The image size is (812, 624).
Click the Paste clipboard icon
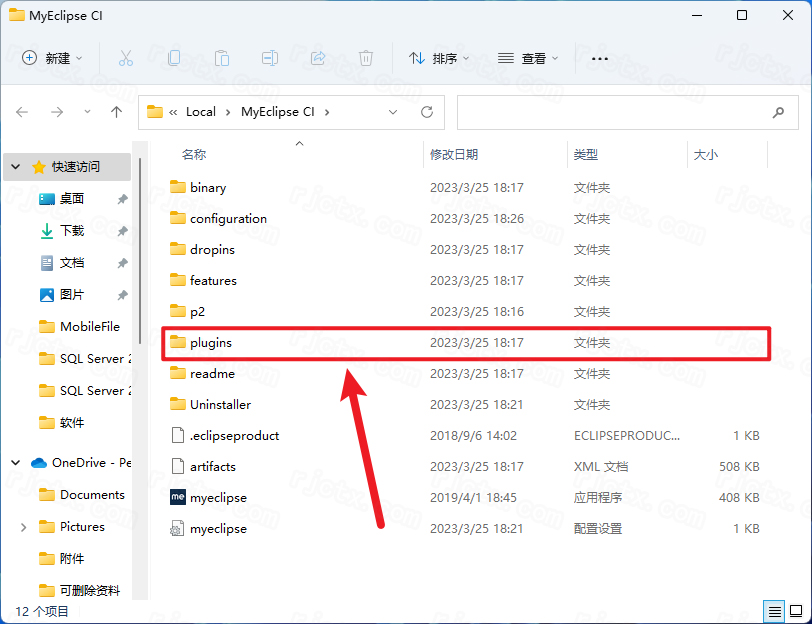pyautogui.click(x=222, y=58)
